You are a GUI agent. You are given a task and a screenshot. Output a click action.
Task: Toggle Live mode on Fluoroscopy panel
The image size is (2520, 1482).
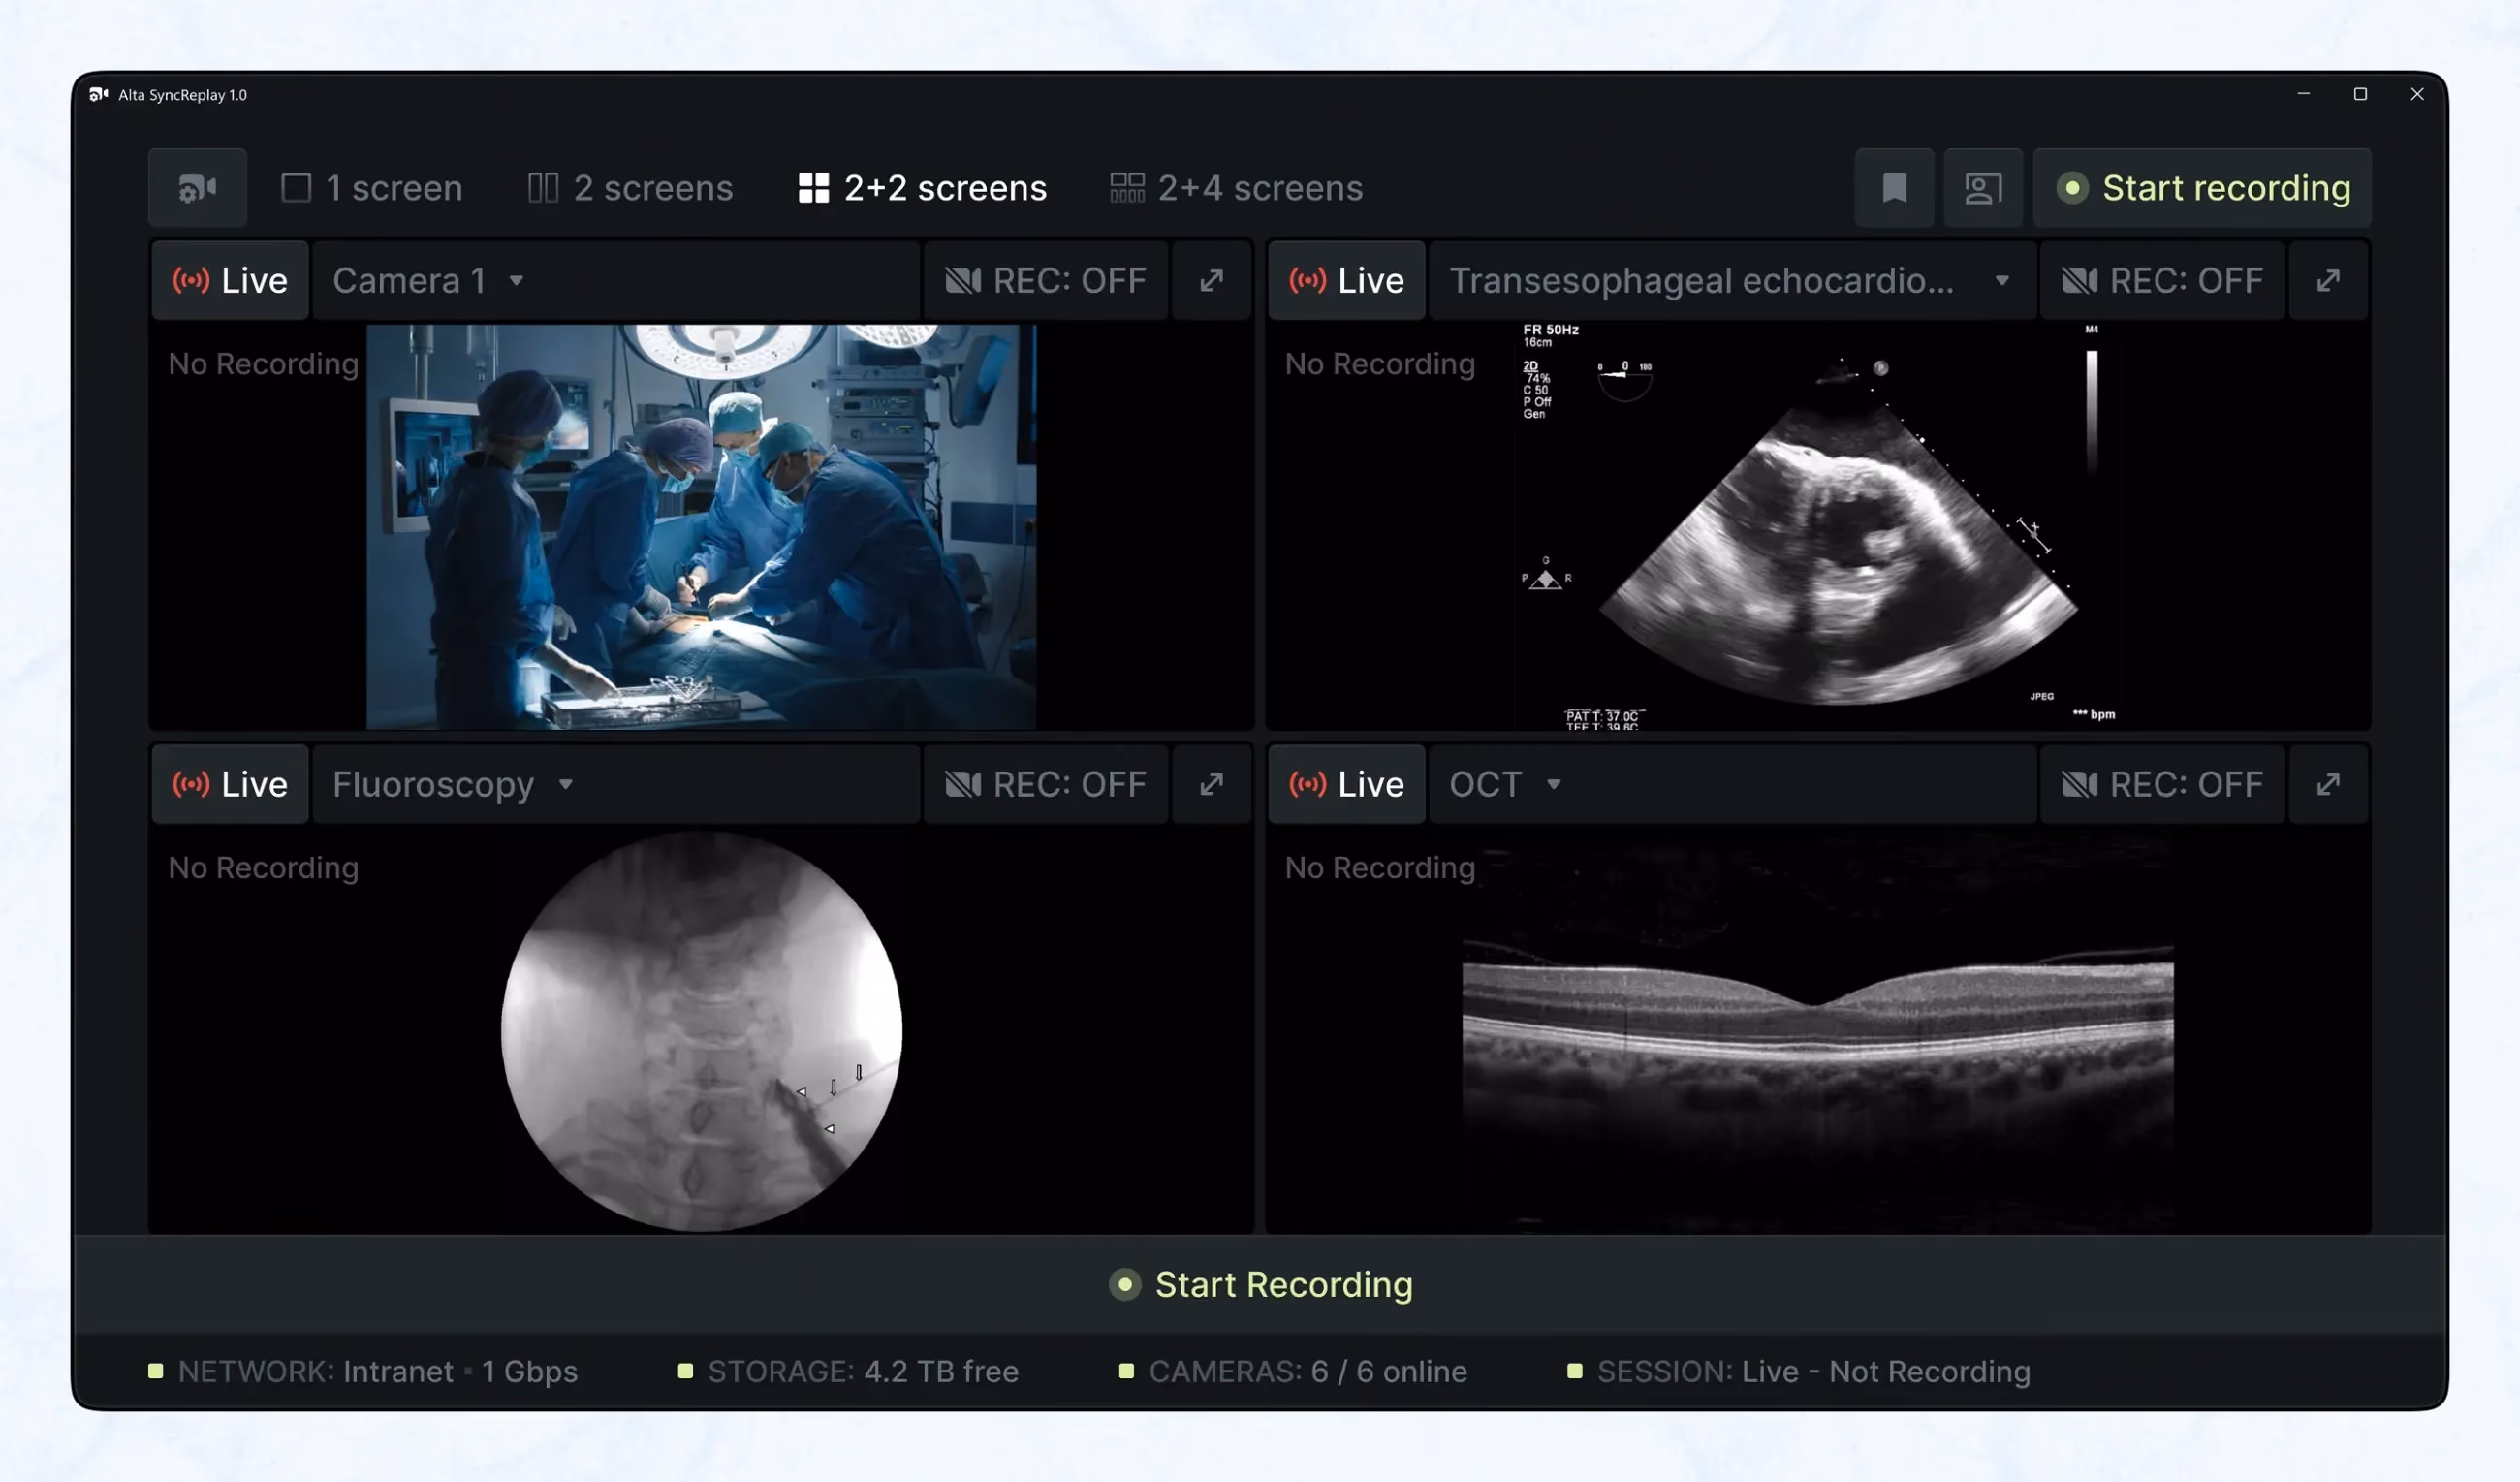(x=230, y=785)
